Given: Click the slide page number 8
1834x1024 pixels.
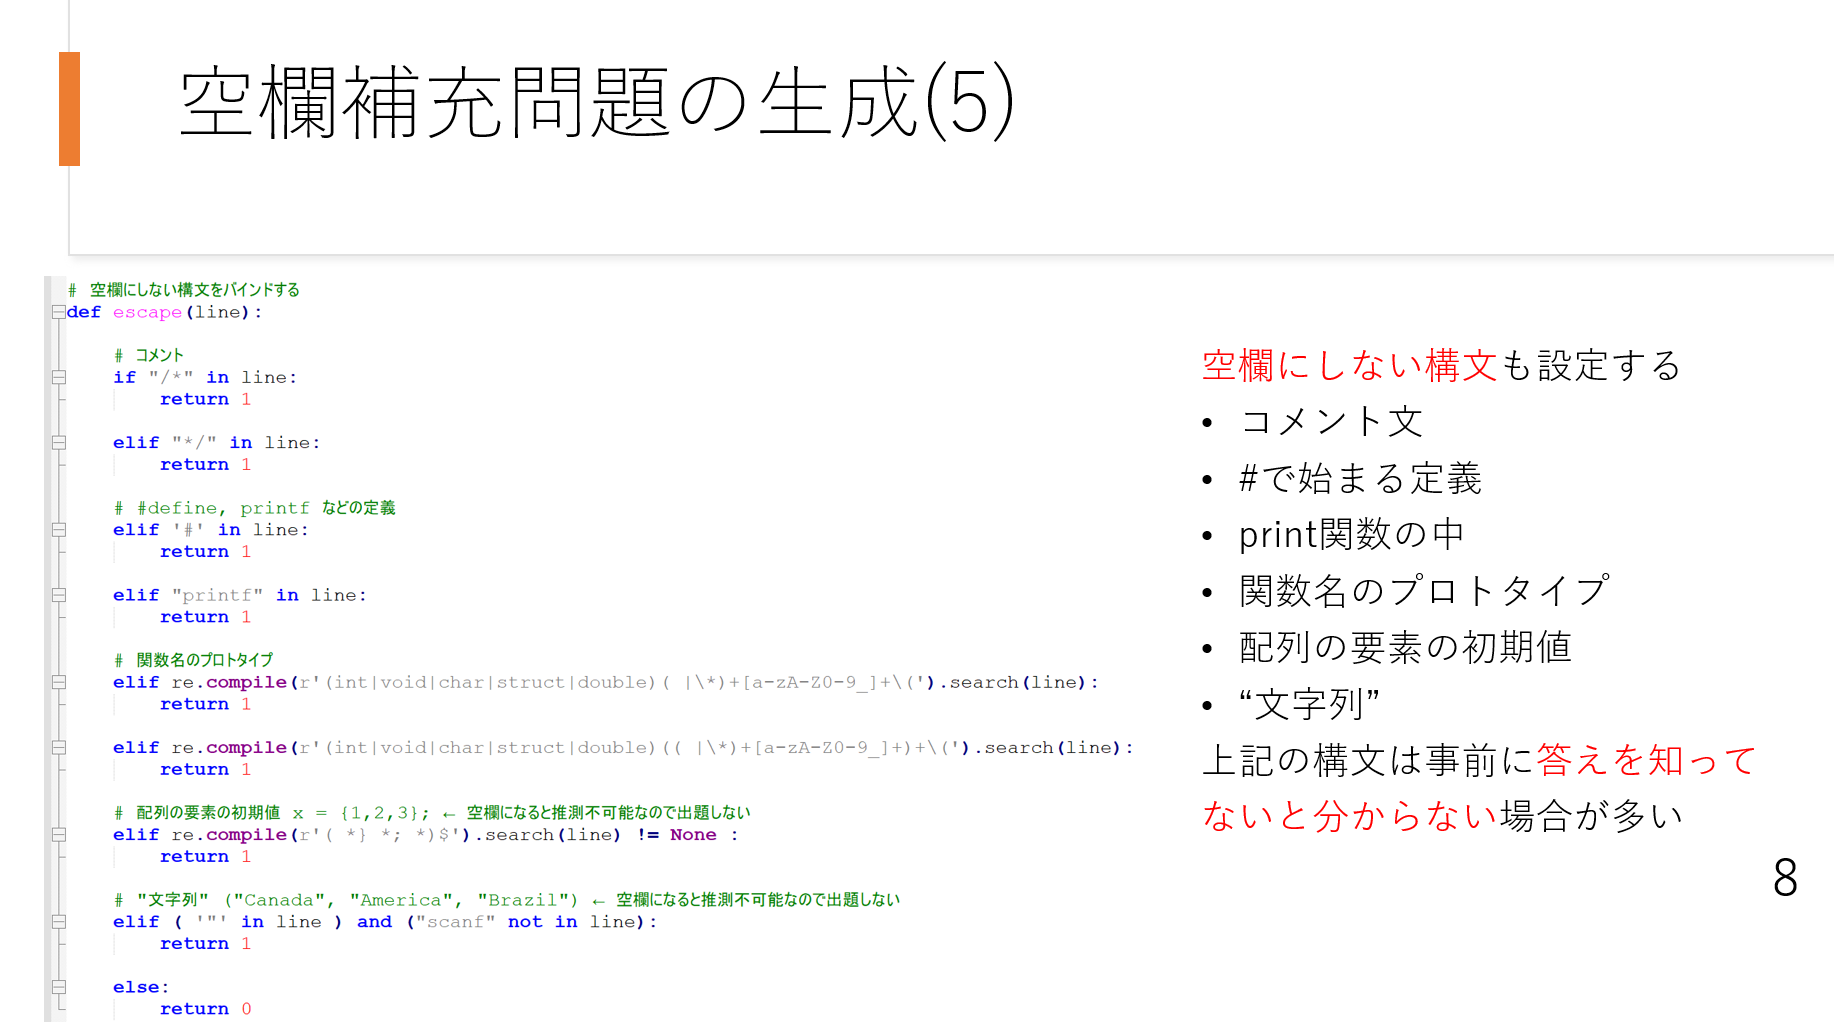Looking at the screenshot, I should [x=1785, y=878].
